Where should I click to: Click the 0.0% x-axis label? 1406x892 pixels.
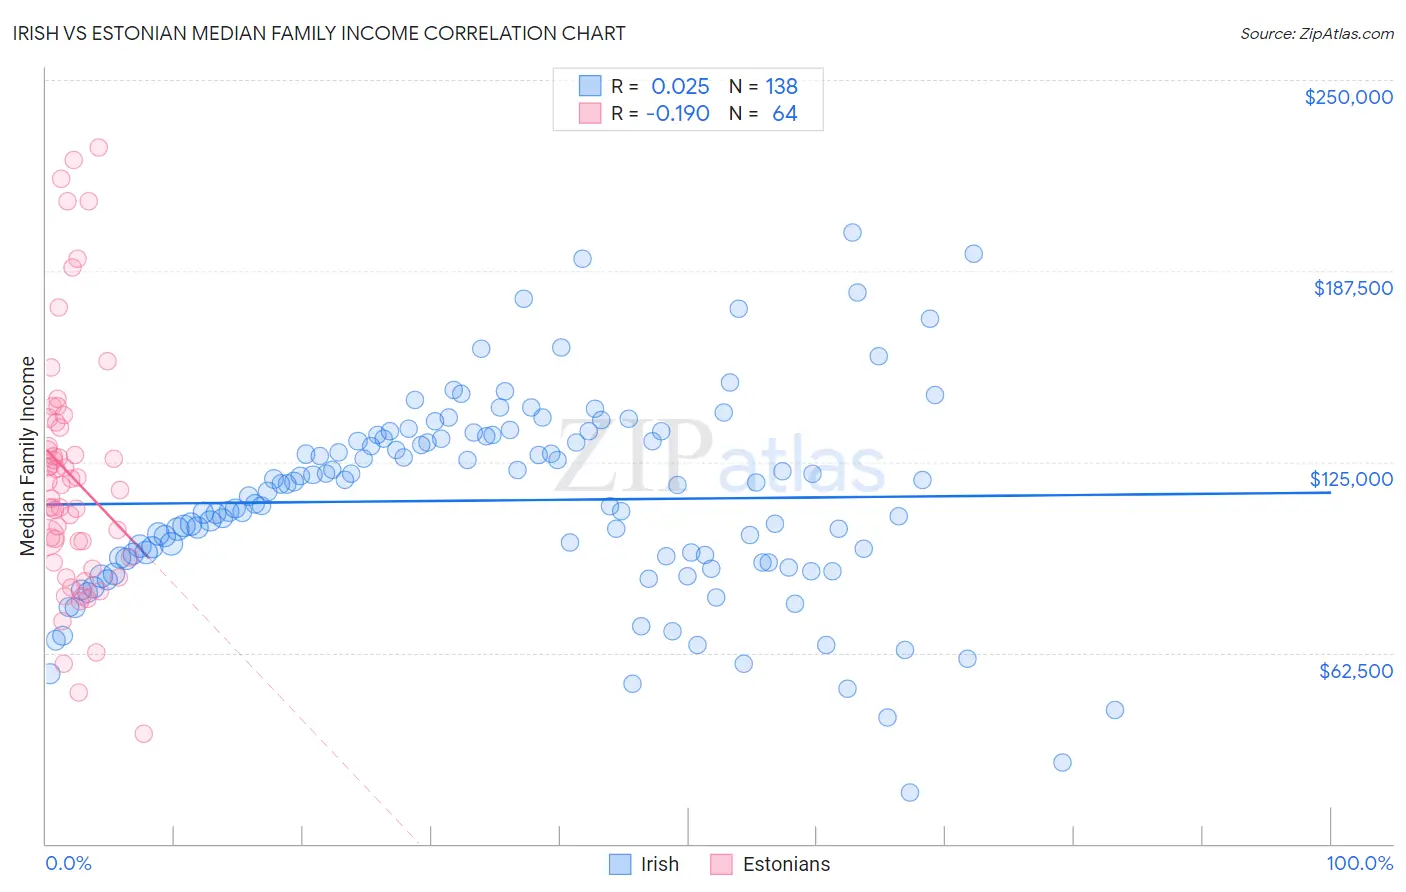[x=68, y=863]
